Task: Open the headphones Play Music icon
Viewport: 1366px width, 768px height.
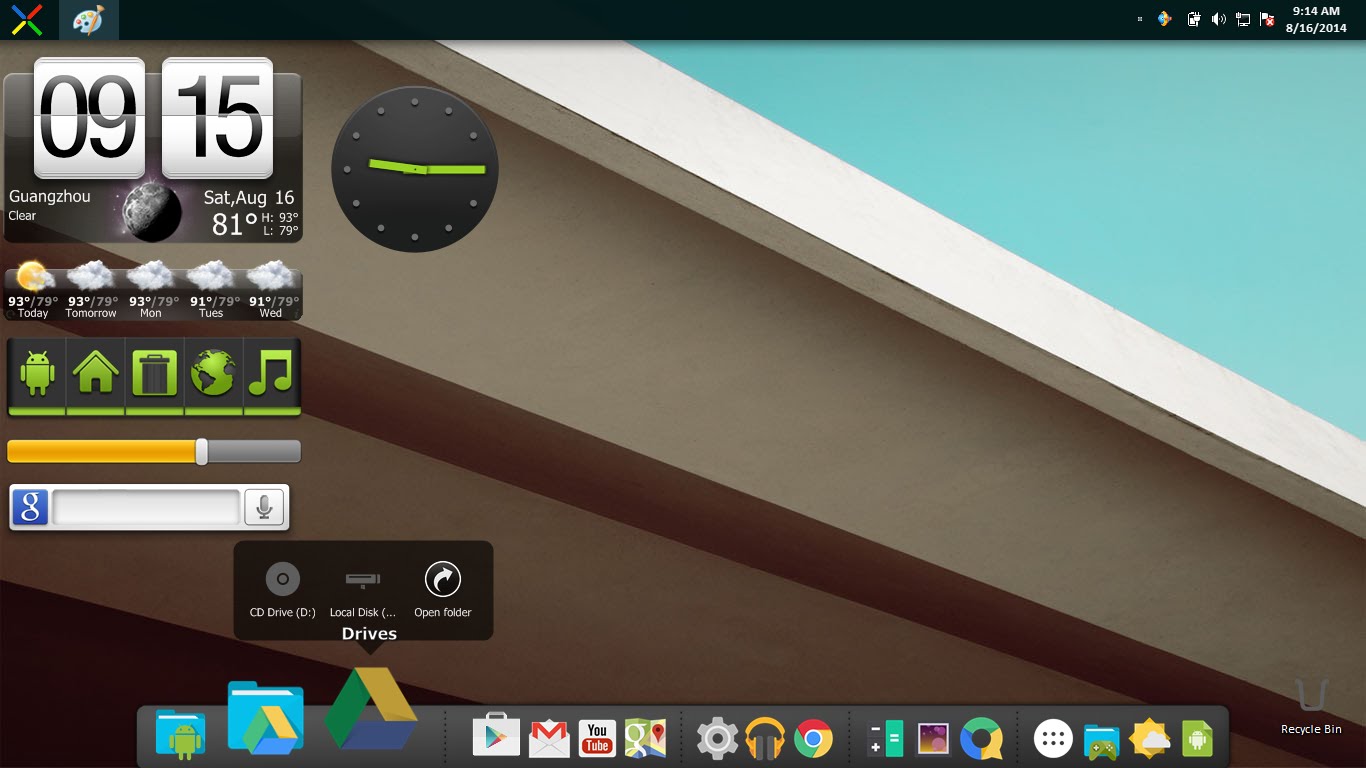Action: pyautogui.click(x=765, y=739)
